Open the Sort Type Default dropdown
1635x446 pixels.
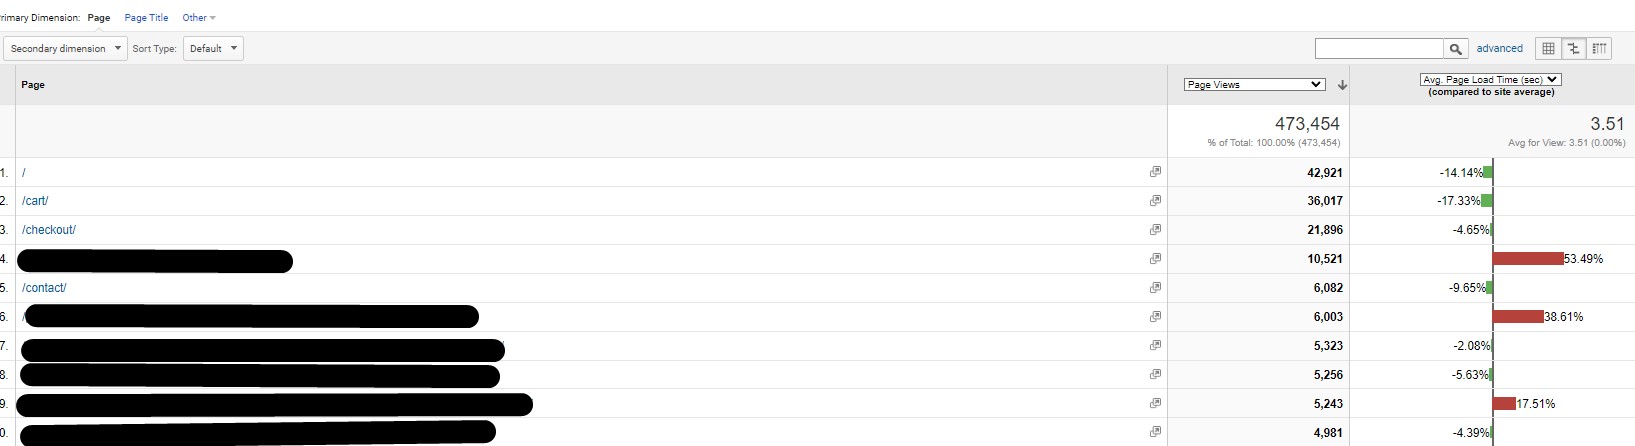(213, 48)
